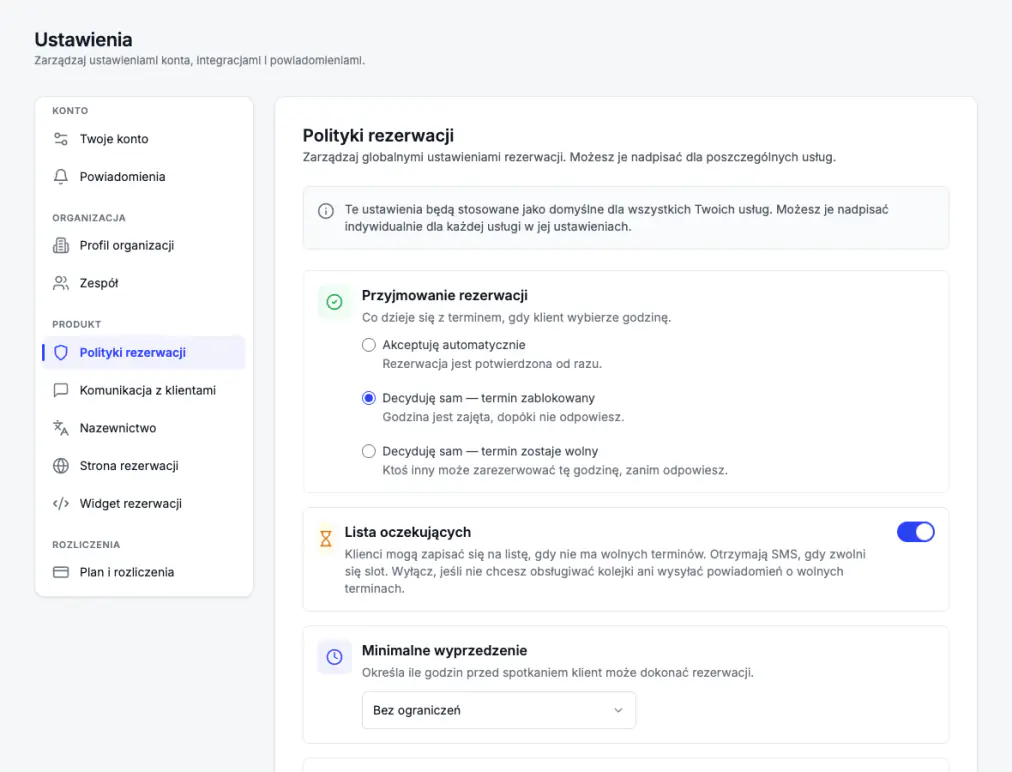Choose Decyduję sam — termin zostaje wolny radio
Image resolution: width=1012 pixels, height=772 pixels.
(369, 451)
